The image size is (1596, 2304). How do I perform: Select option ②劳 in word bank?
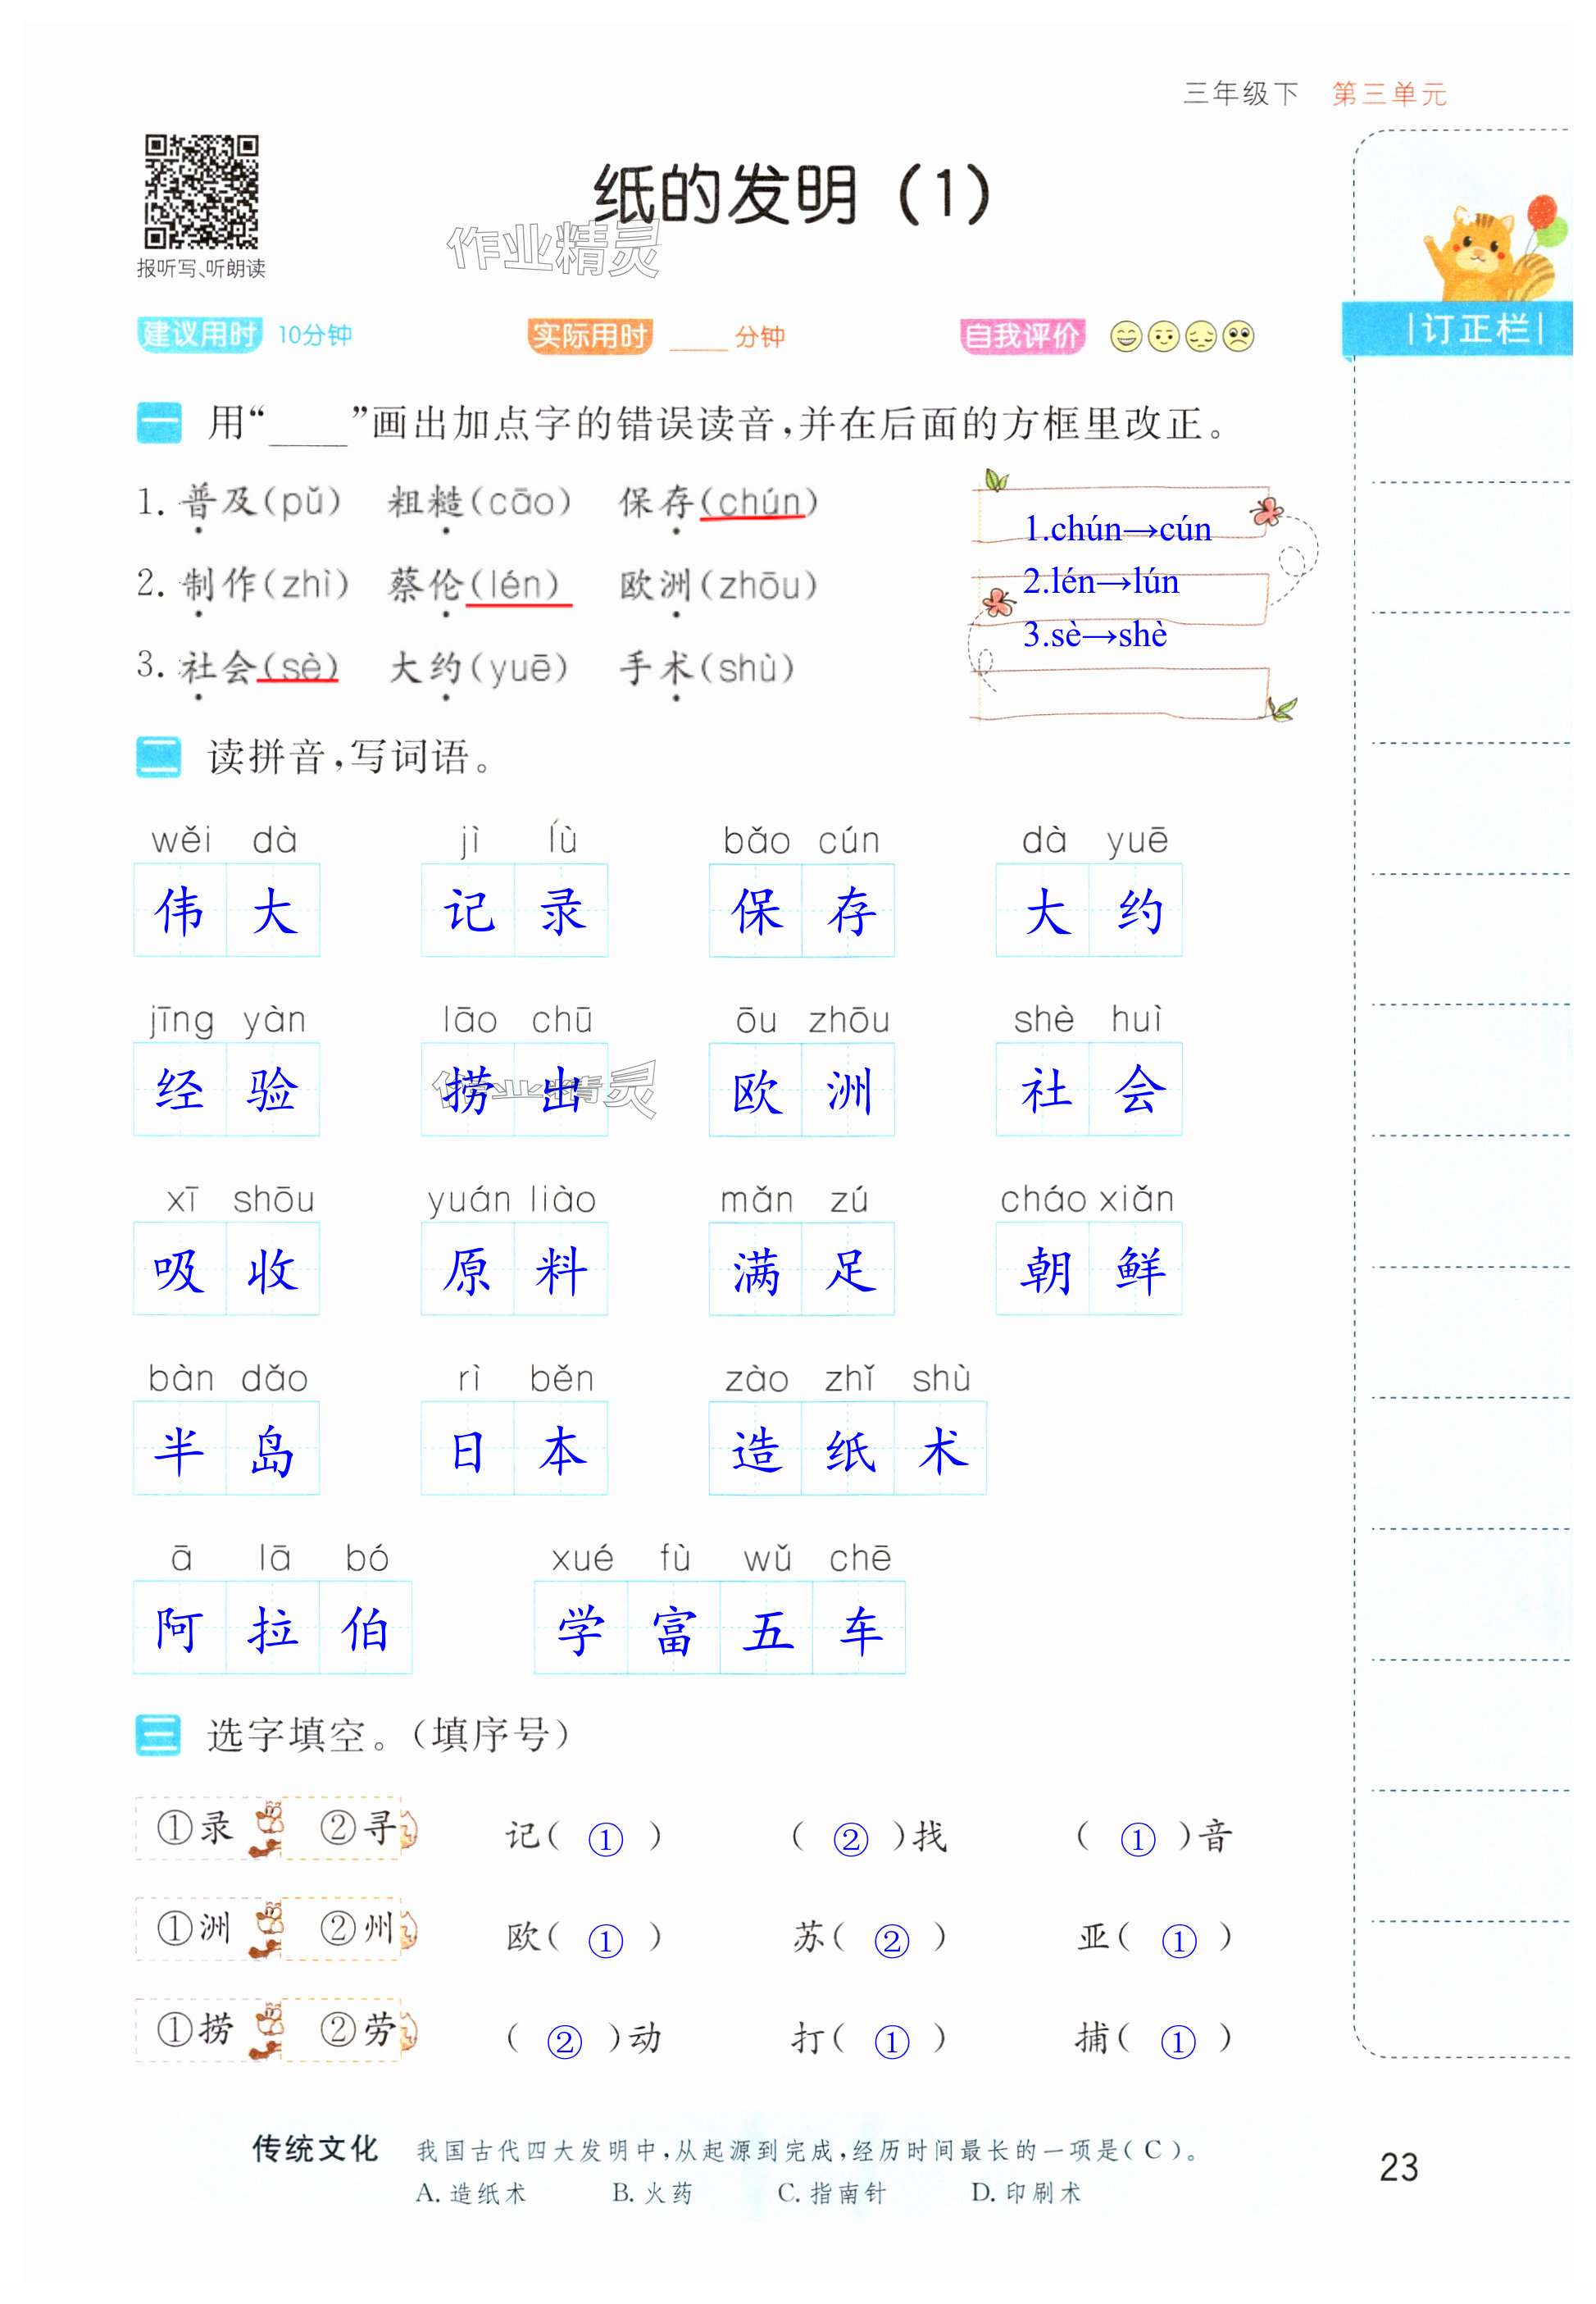click(x=357, y=2029)
